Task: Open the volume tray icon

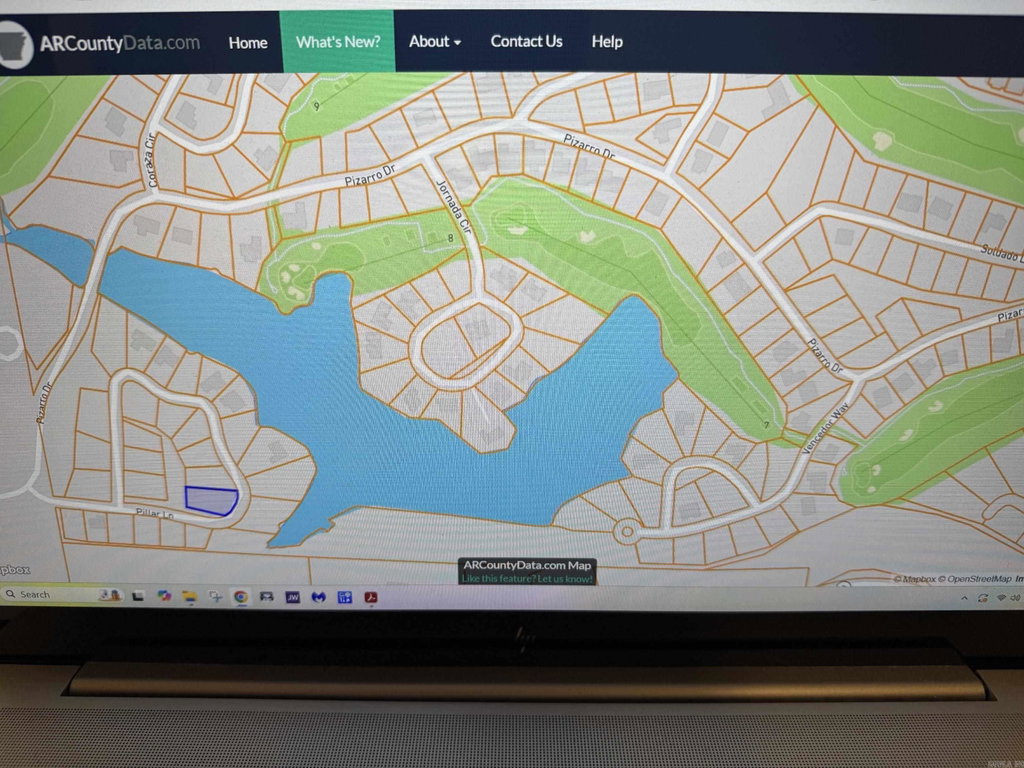Action: click(x=1016, y=598)
